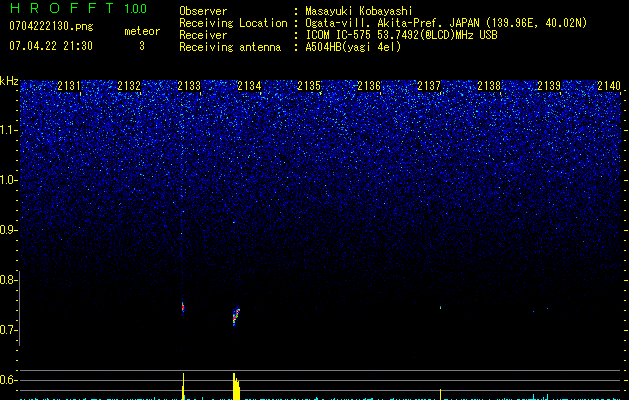
Task: Click the 2135 time marker
Action: (x=309, y=85)
